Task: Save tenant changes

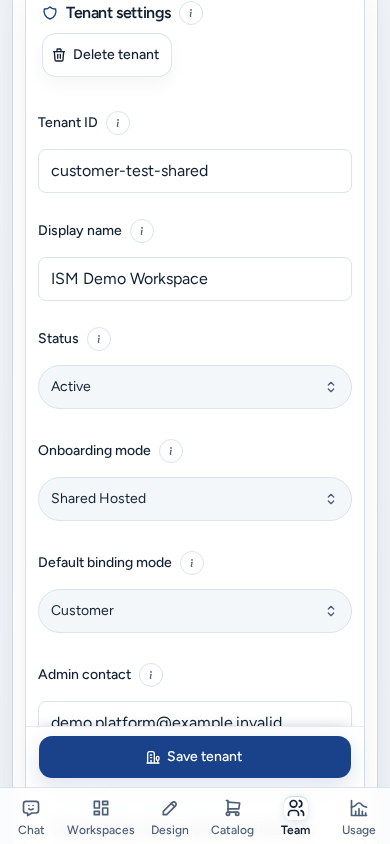Action: [195, 757]
